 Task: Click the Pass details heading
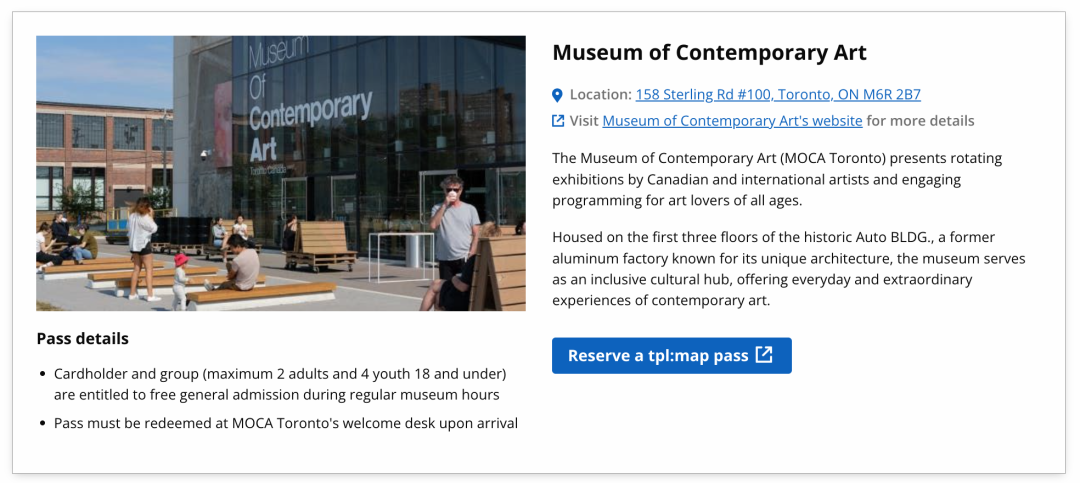tap(83, 339)
